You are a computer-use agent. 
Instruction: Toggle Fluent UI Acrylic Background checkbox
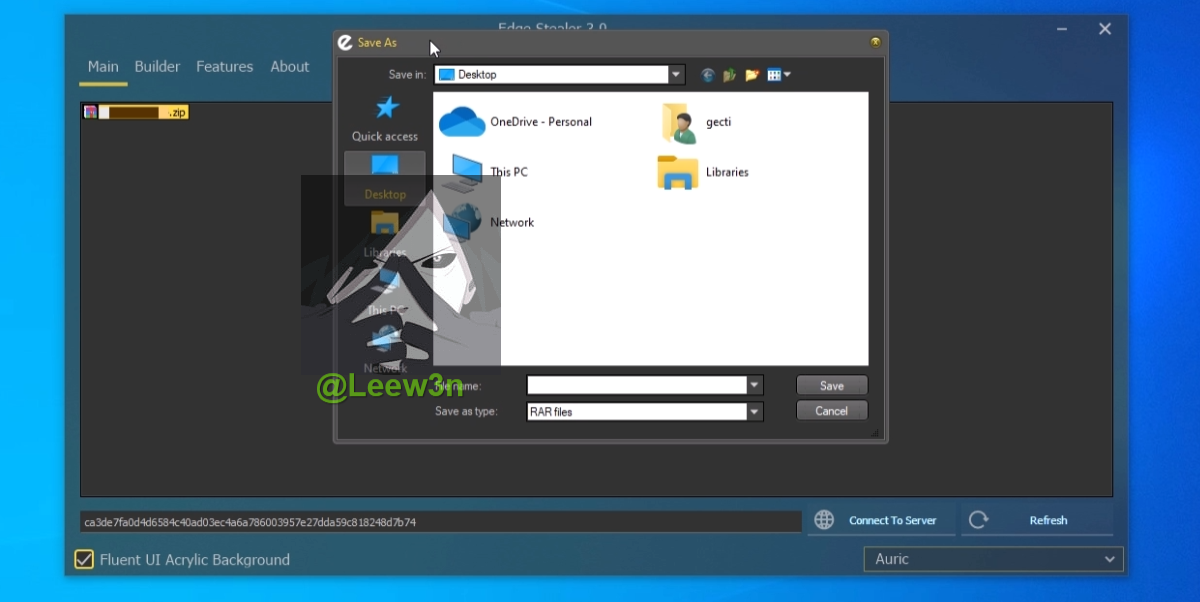pyautogui.click(x=85, y=559)
